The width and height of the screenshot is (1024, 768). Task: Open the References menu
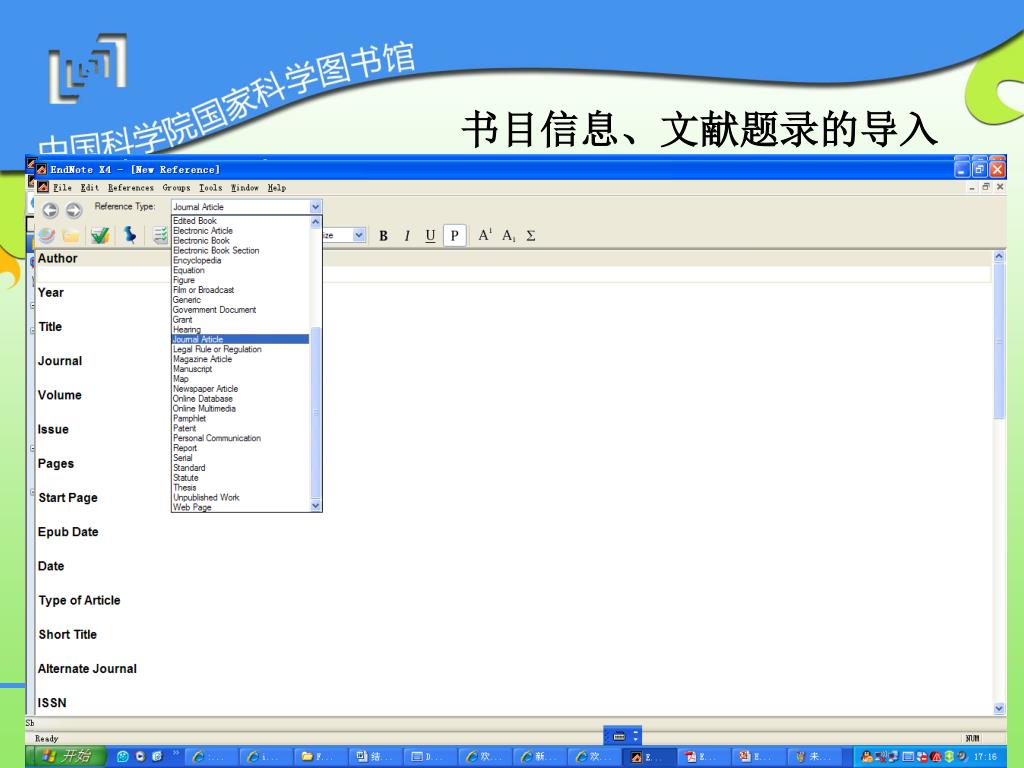[131, 188]
